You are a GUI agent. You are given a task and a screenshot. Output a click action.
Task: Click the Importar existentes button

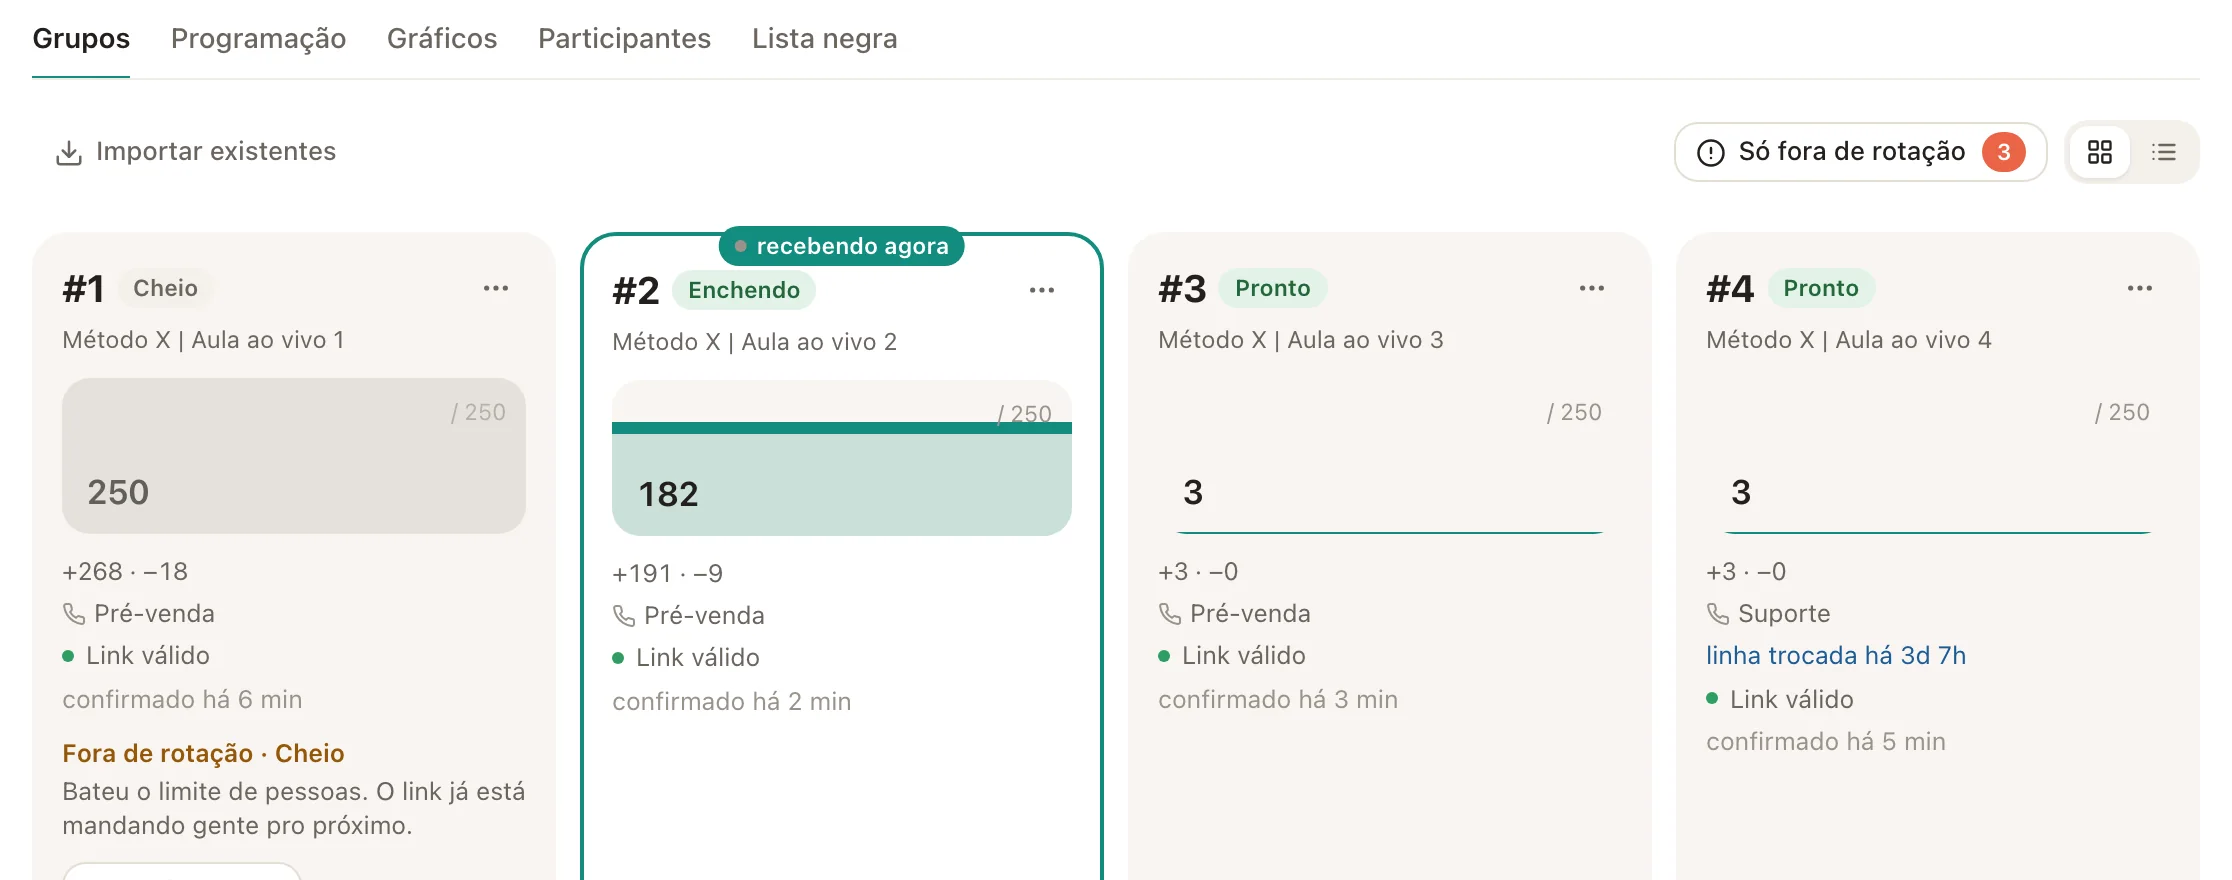196,152
